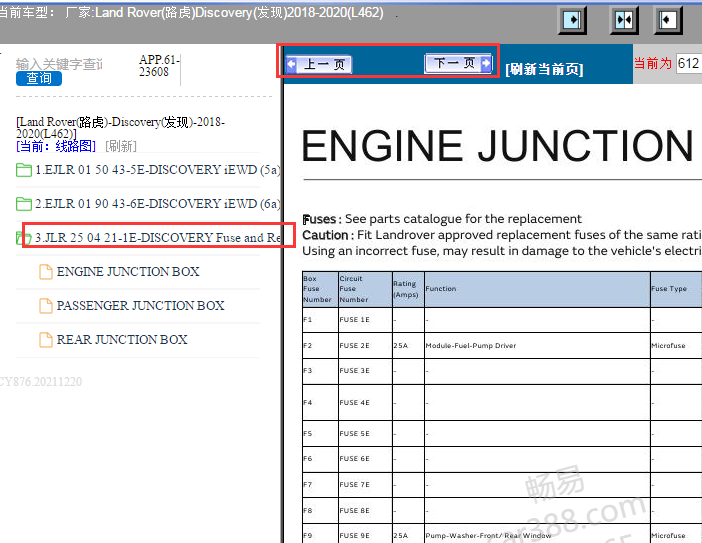This screenshot has width=702, height=543.
Task: Click page icon beside PASSENGER JUNCTION BOX
Action: tap(46, 306)
